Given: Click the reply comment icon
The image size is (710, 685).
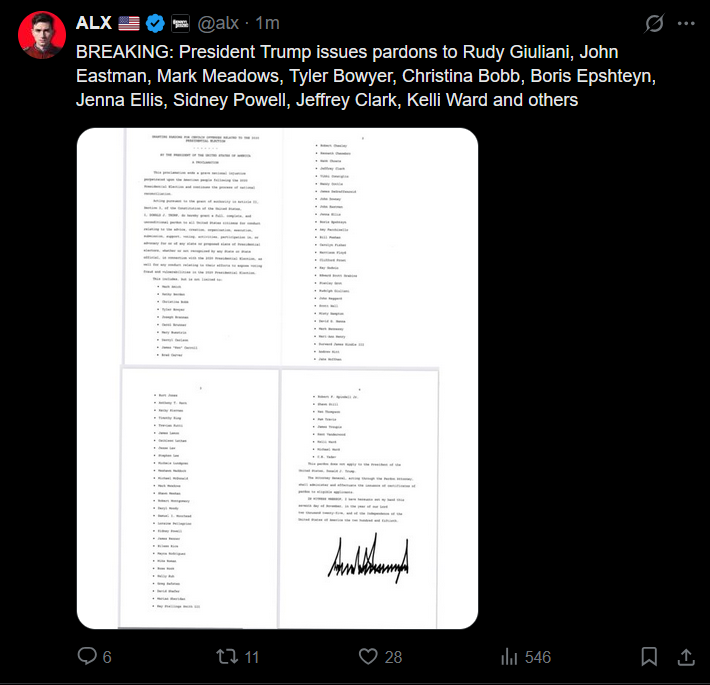Looking at the screenshot, I should 88,656.
